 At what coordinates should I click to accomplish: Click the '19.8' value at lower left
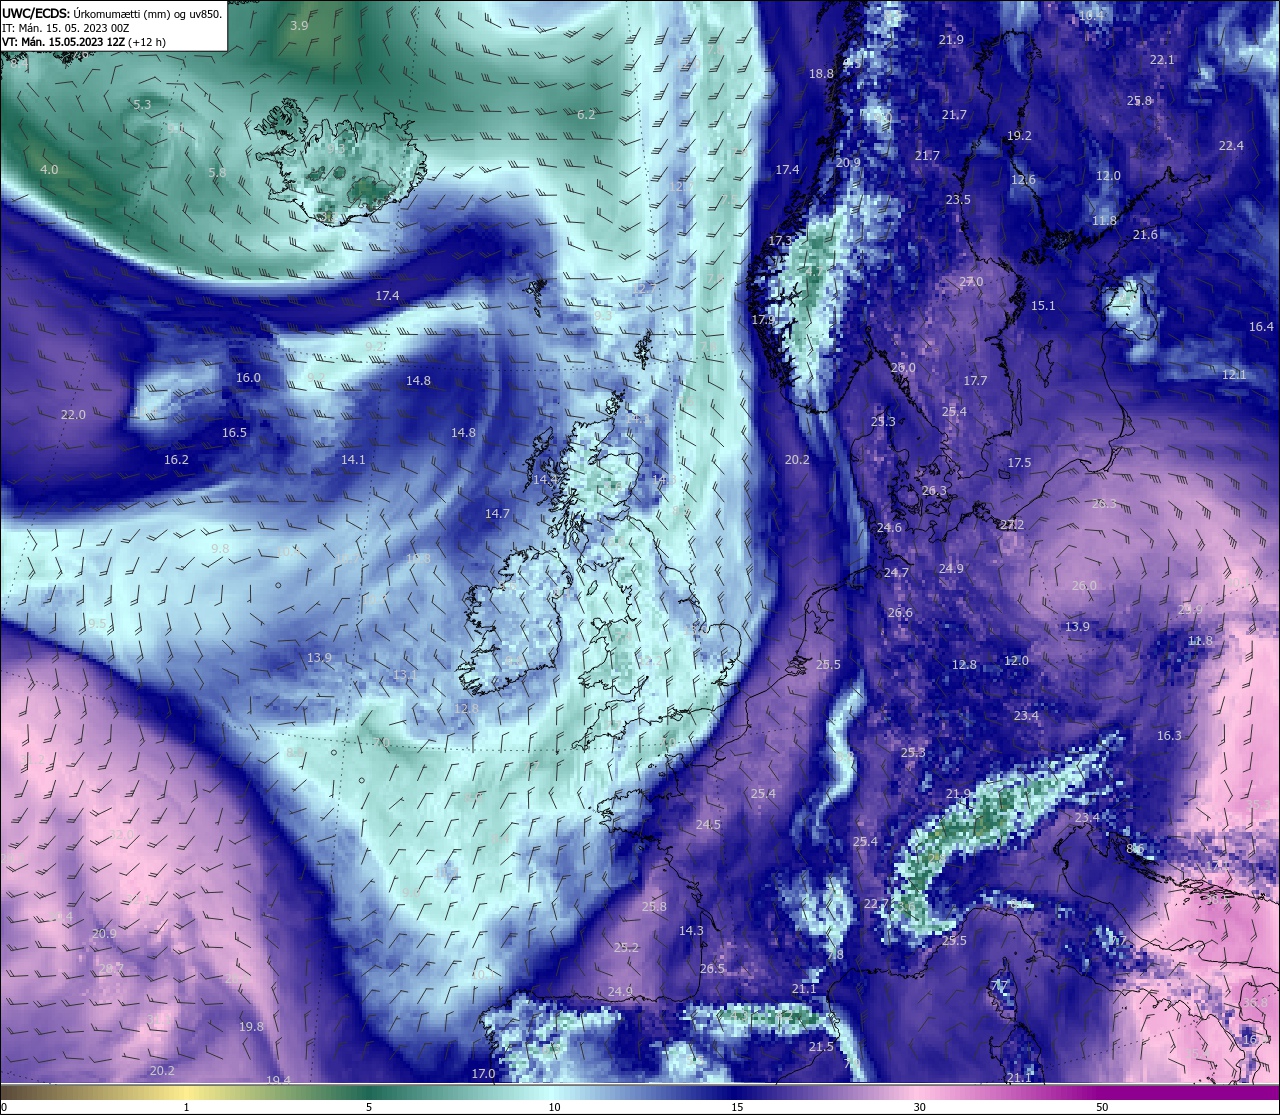(x=251, y=1027)
